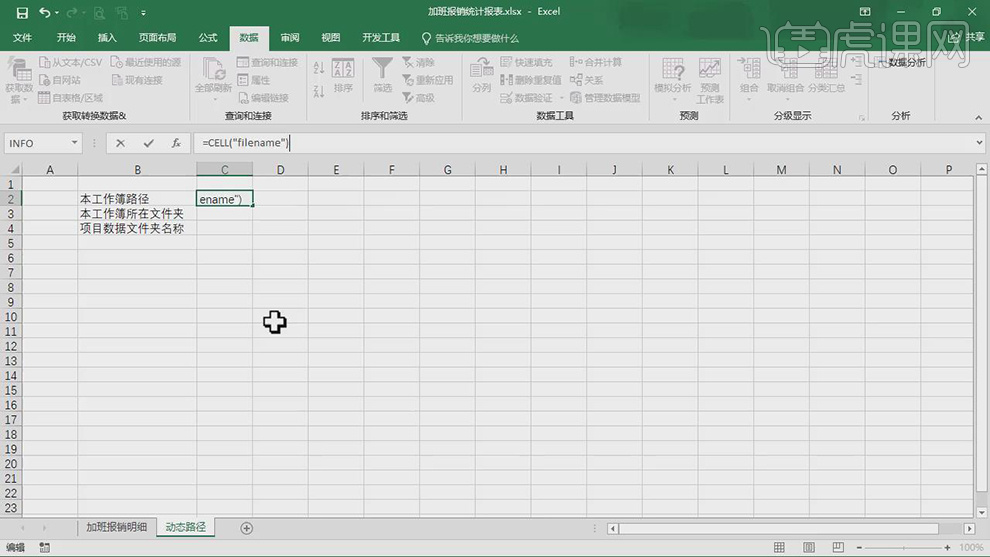Open What-If Analysis (模拟分析) menu
Image resolution: width=990 pixels, height=557 pixels.
pyautogui.click(x=673, y=80)
